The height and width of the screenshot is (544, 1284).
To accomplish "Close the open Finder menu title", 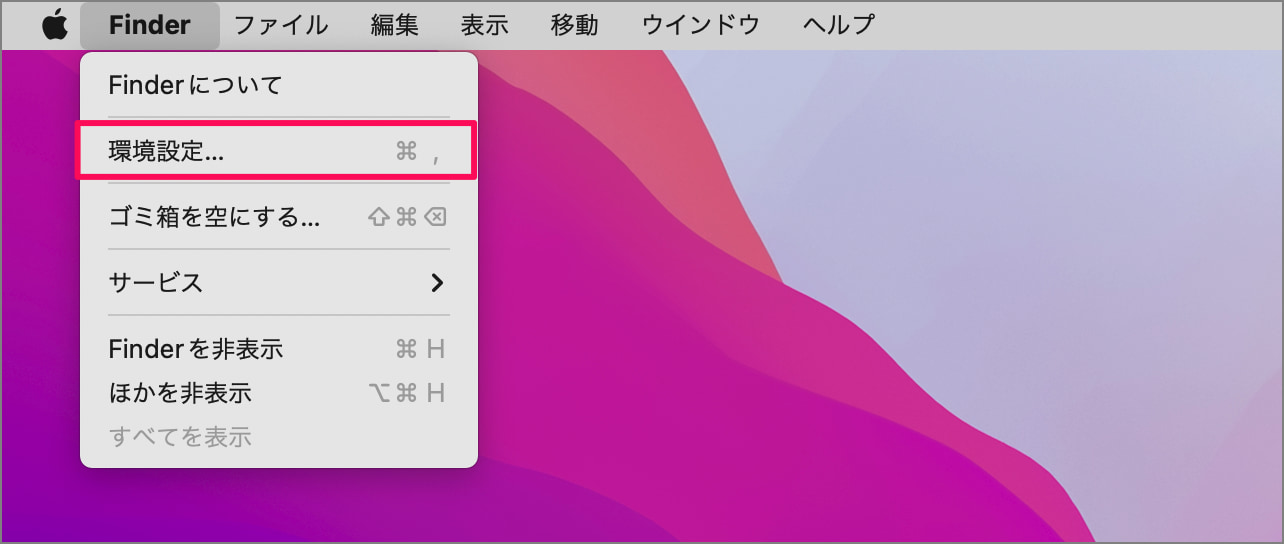I will [150, 25].
